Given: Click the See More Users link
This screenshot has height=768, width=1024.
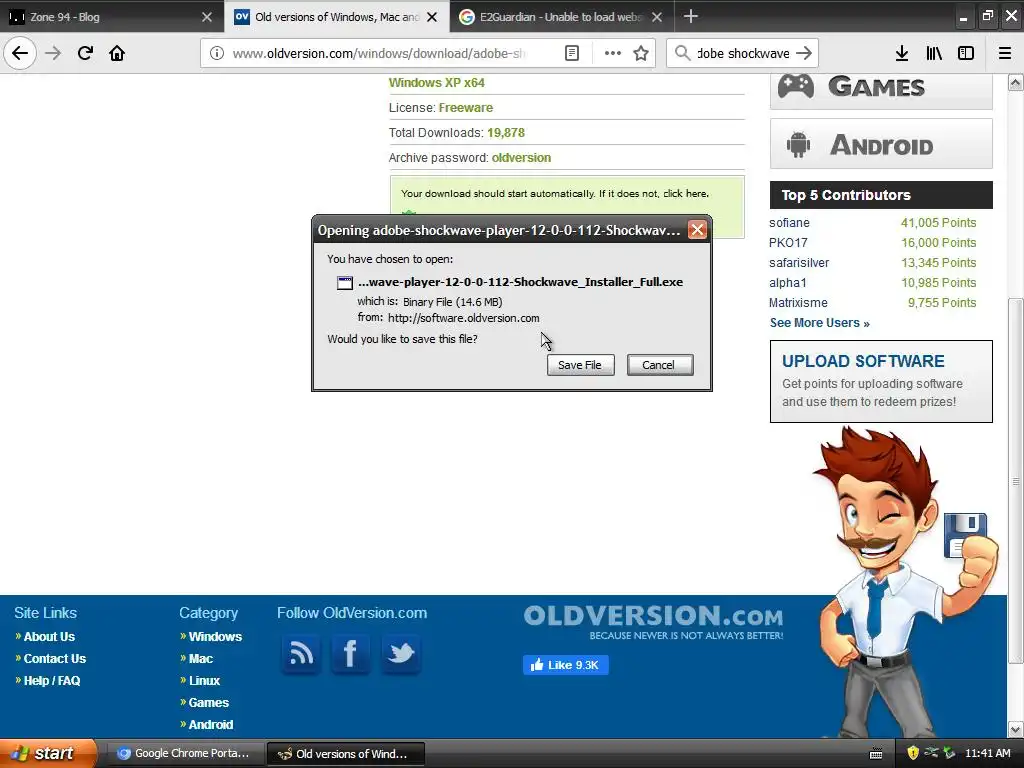Looking at the screenshot, I should [x=820, y=323].
